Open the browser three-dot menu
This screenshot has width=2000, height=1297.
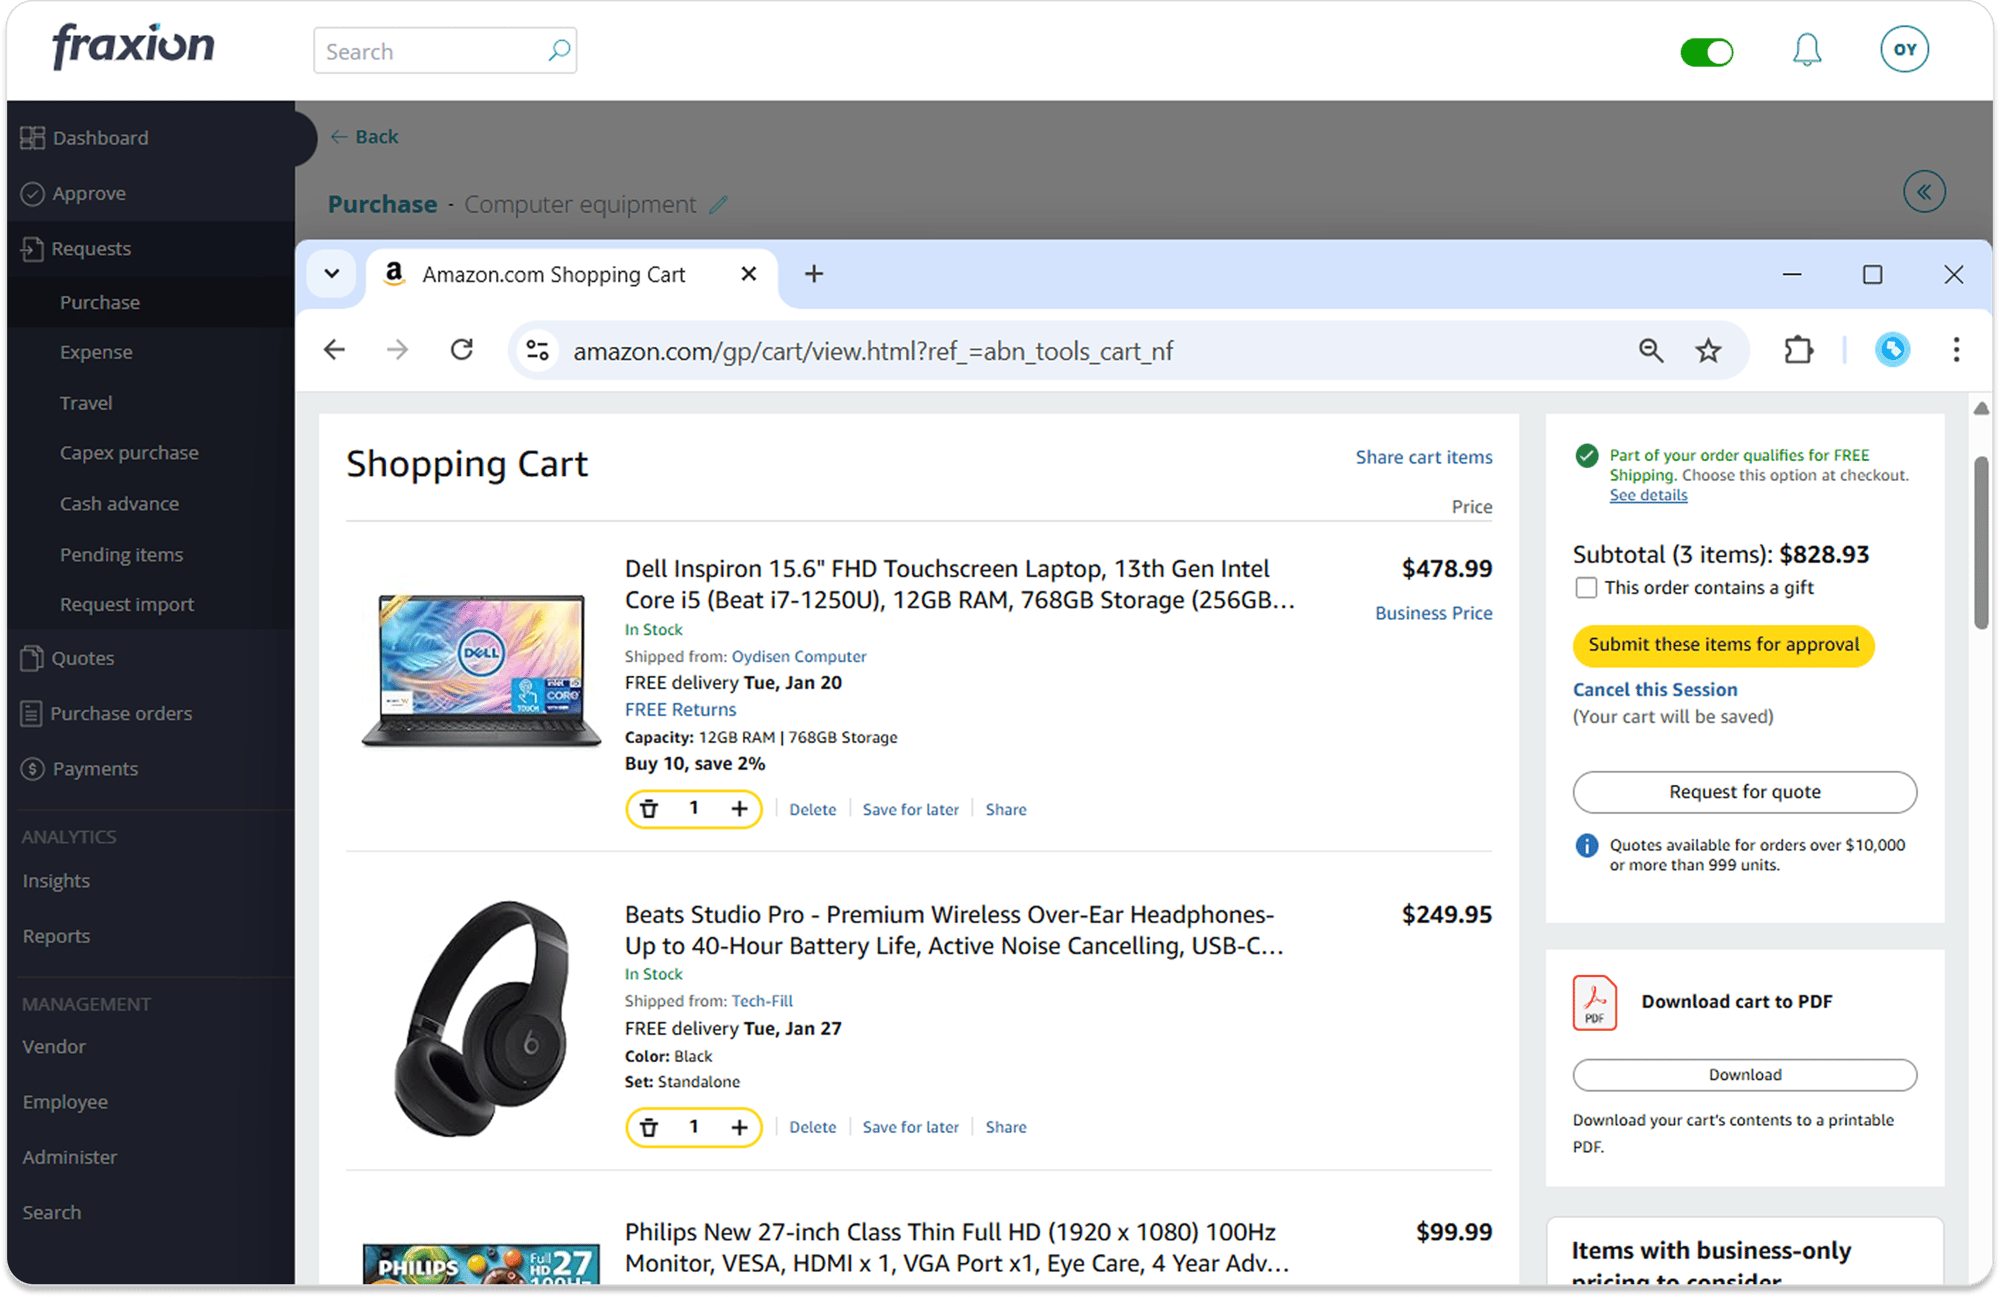coord(1956,350)
